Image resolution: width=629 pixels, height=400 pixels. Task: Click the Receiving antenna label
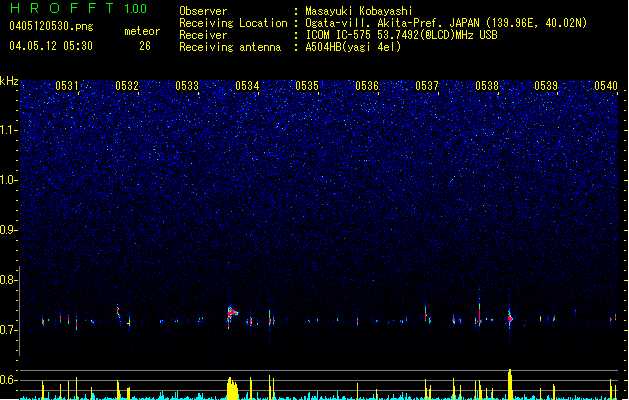coord(230,47)
